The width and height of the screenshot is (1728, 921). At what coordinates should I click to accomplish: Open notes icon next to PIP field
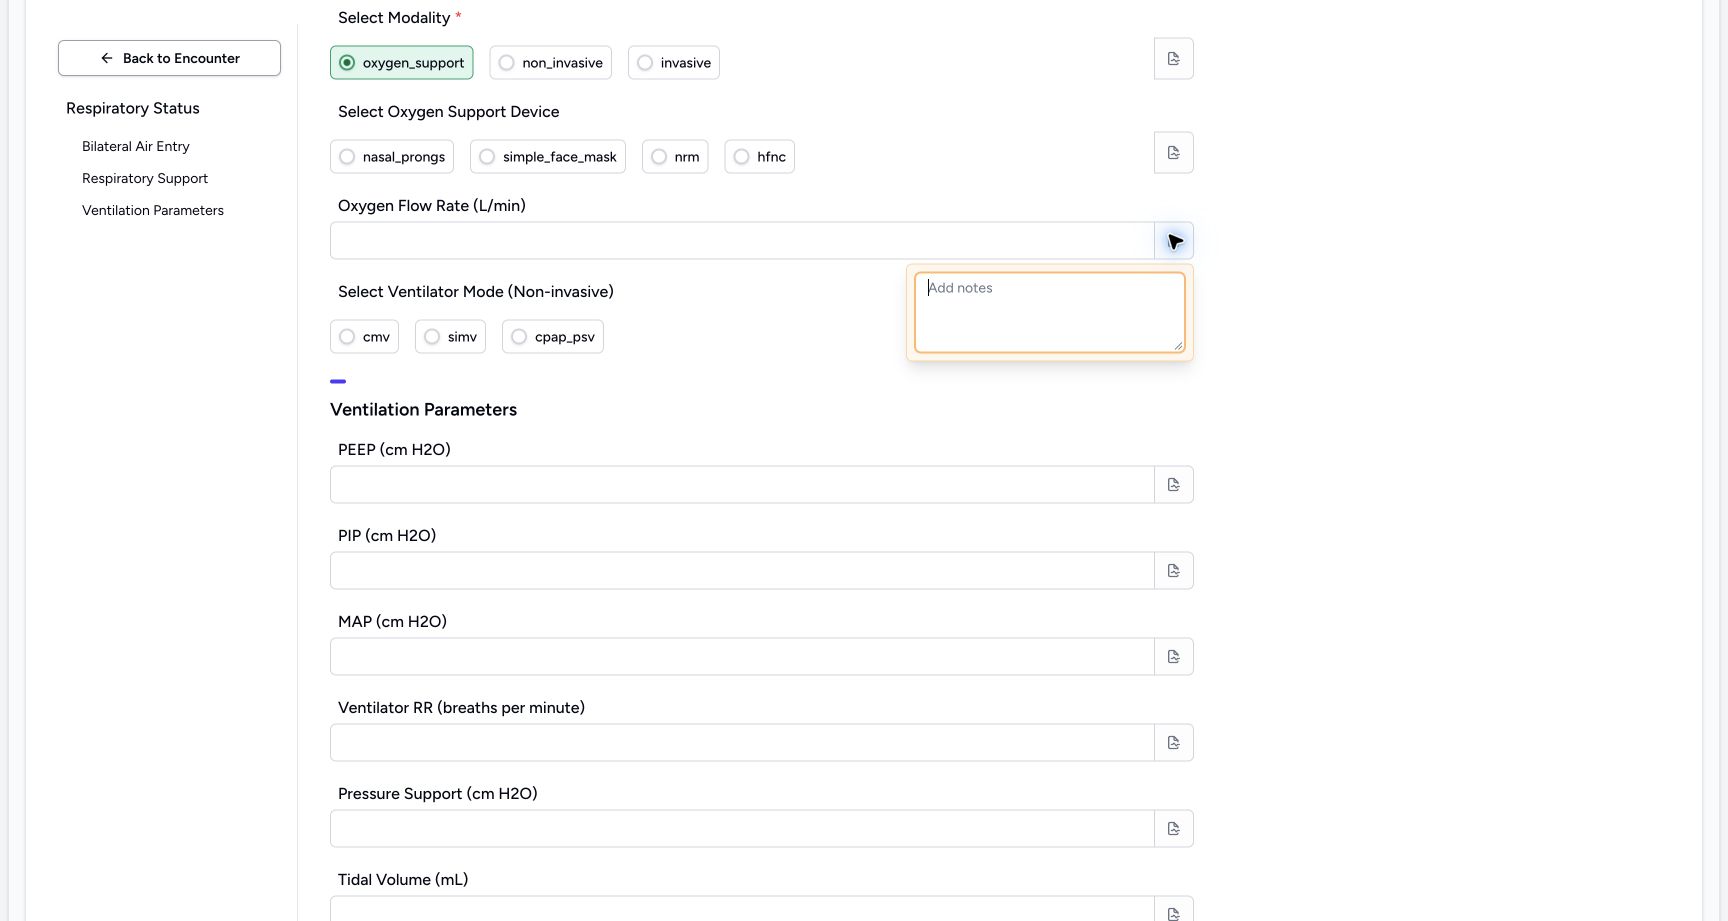point(1173,571)
